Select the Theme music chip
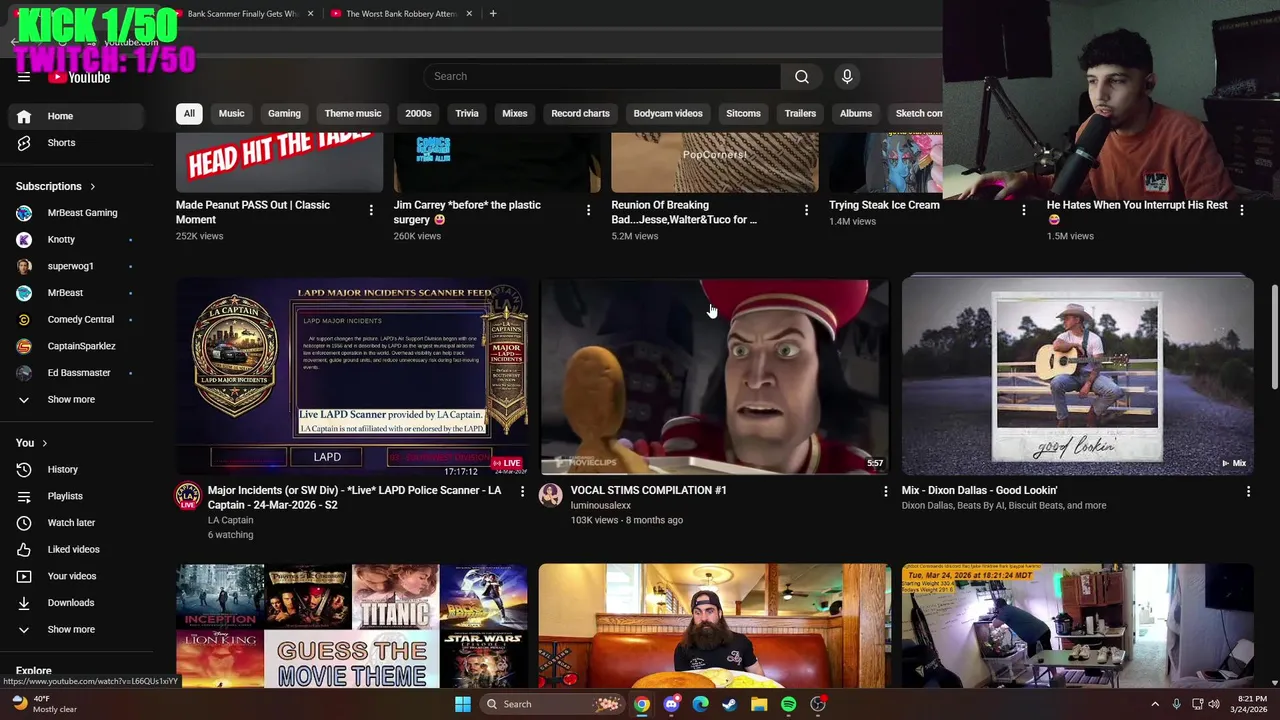This screenshot has width=1280, height=720. pyautogui.click(x=353, y=114)
